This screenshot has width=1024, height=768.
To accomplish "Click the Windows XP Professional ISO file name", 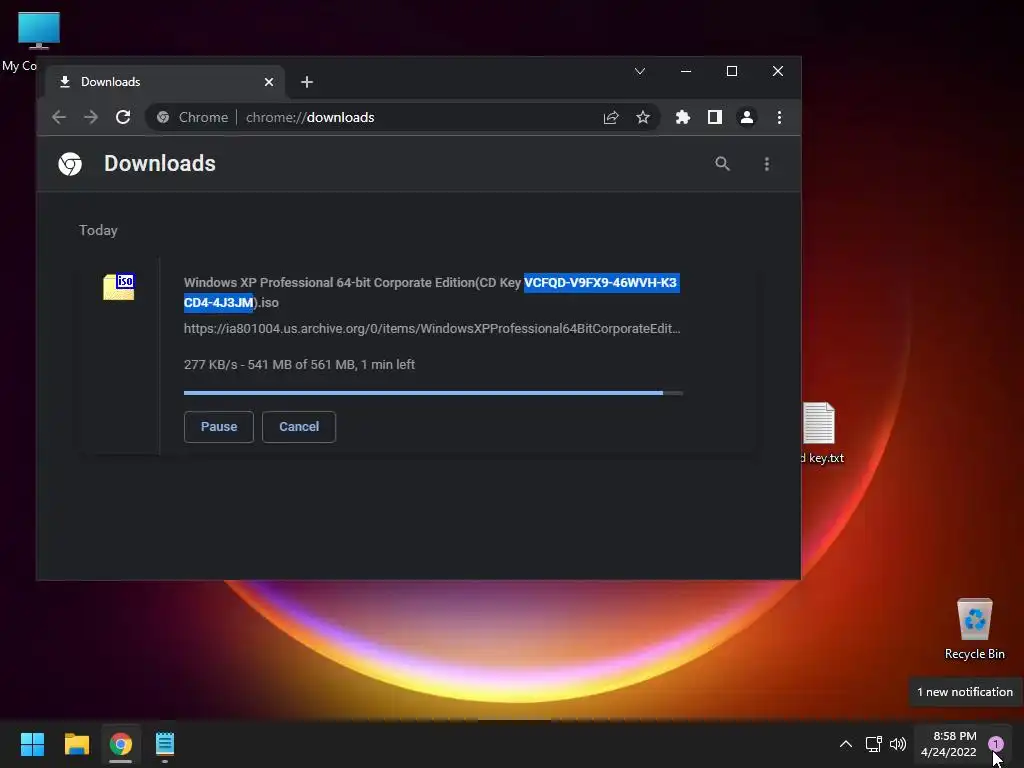I will pyautogui.click(x=432, y=293).
